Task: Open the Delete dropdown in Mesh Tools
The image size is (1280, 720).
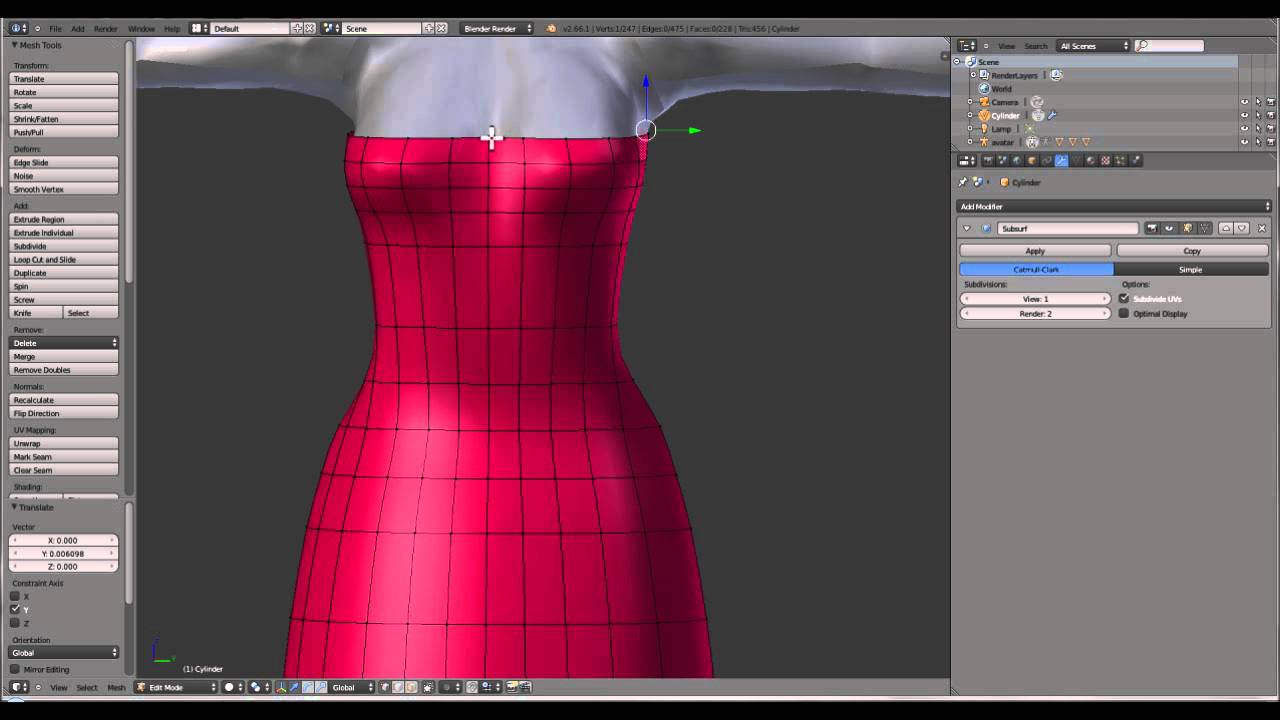Action: click(64, 343)
